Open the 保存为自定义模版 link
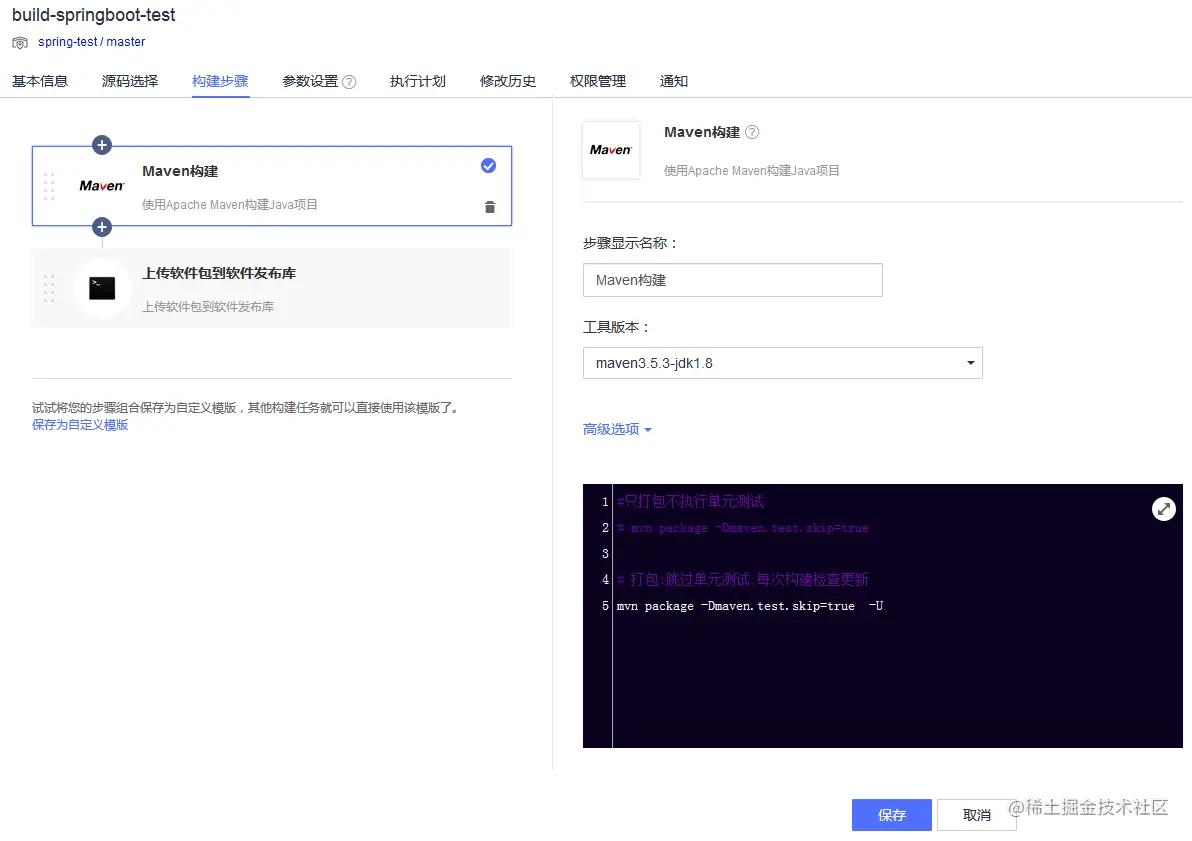Viewport: 1192px width, 841px height. click(x=79, y=424)
